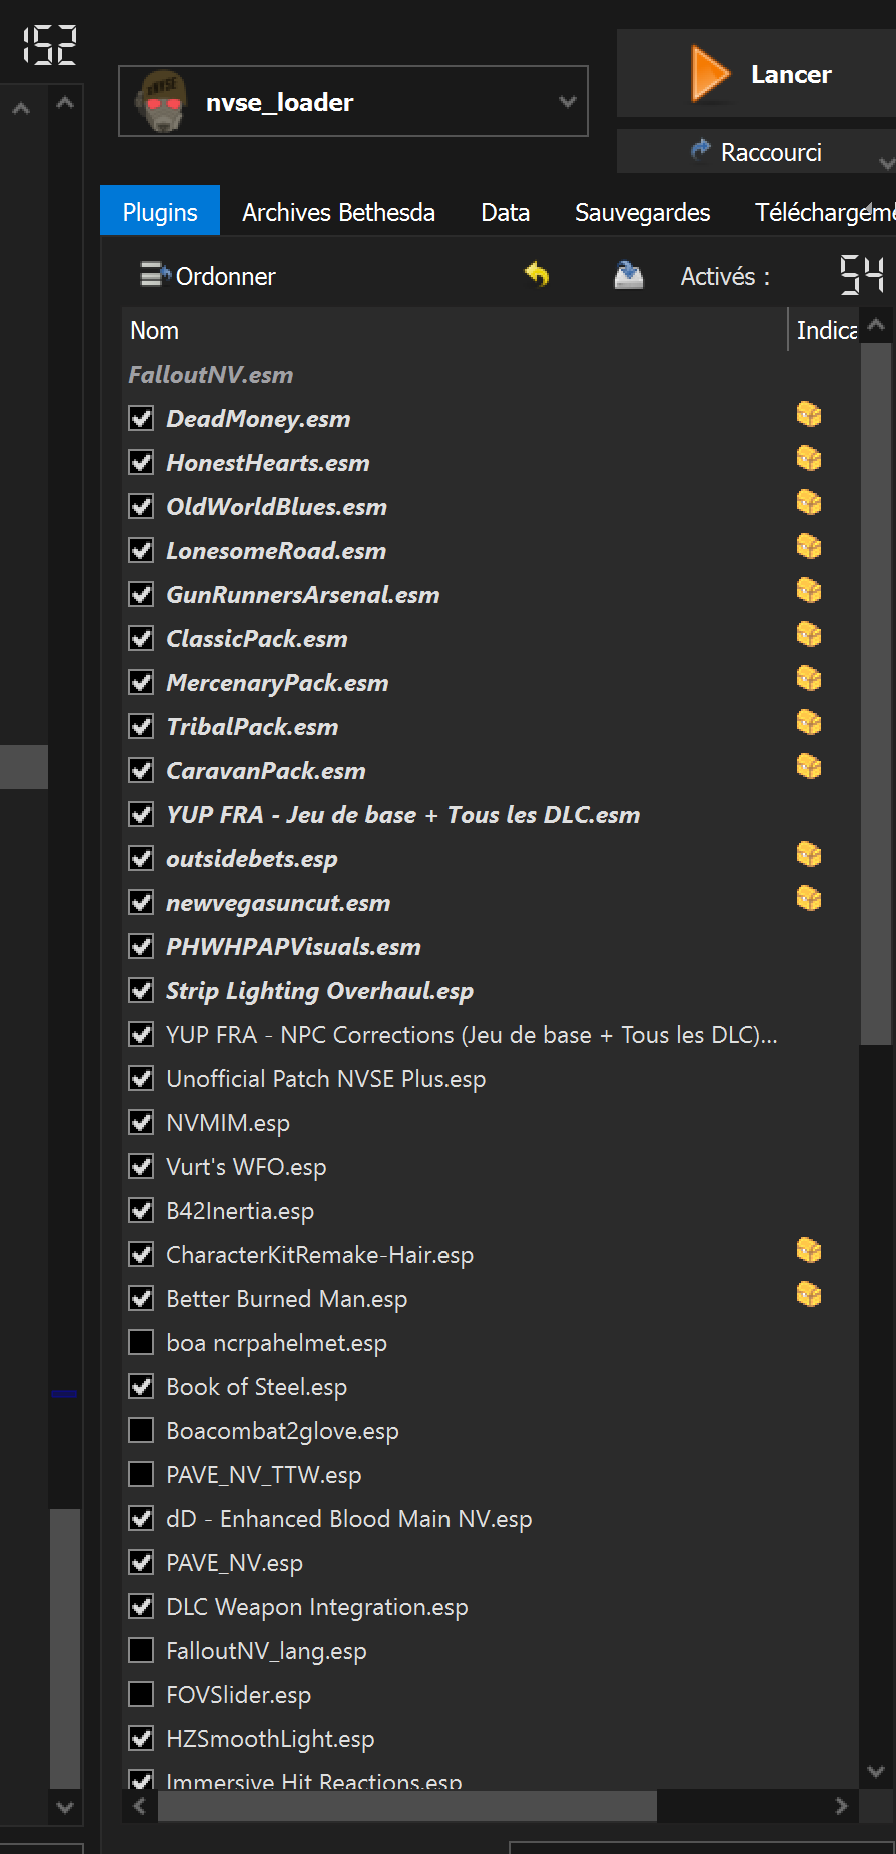The width and height of the screenshot is (896, 1854).
Task: Click archive indicator icon for OldWorldBlues.esm
Action: [x=809, y=503]
